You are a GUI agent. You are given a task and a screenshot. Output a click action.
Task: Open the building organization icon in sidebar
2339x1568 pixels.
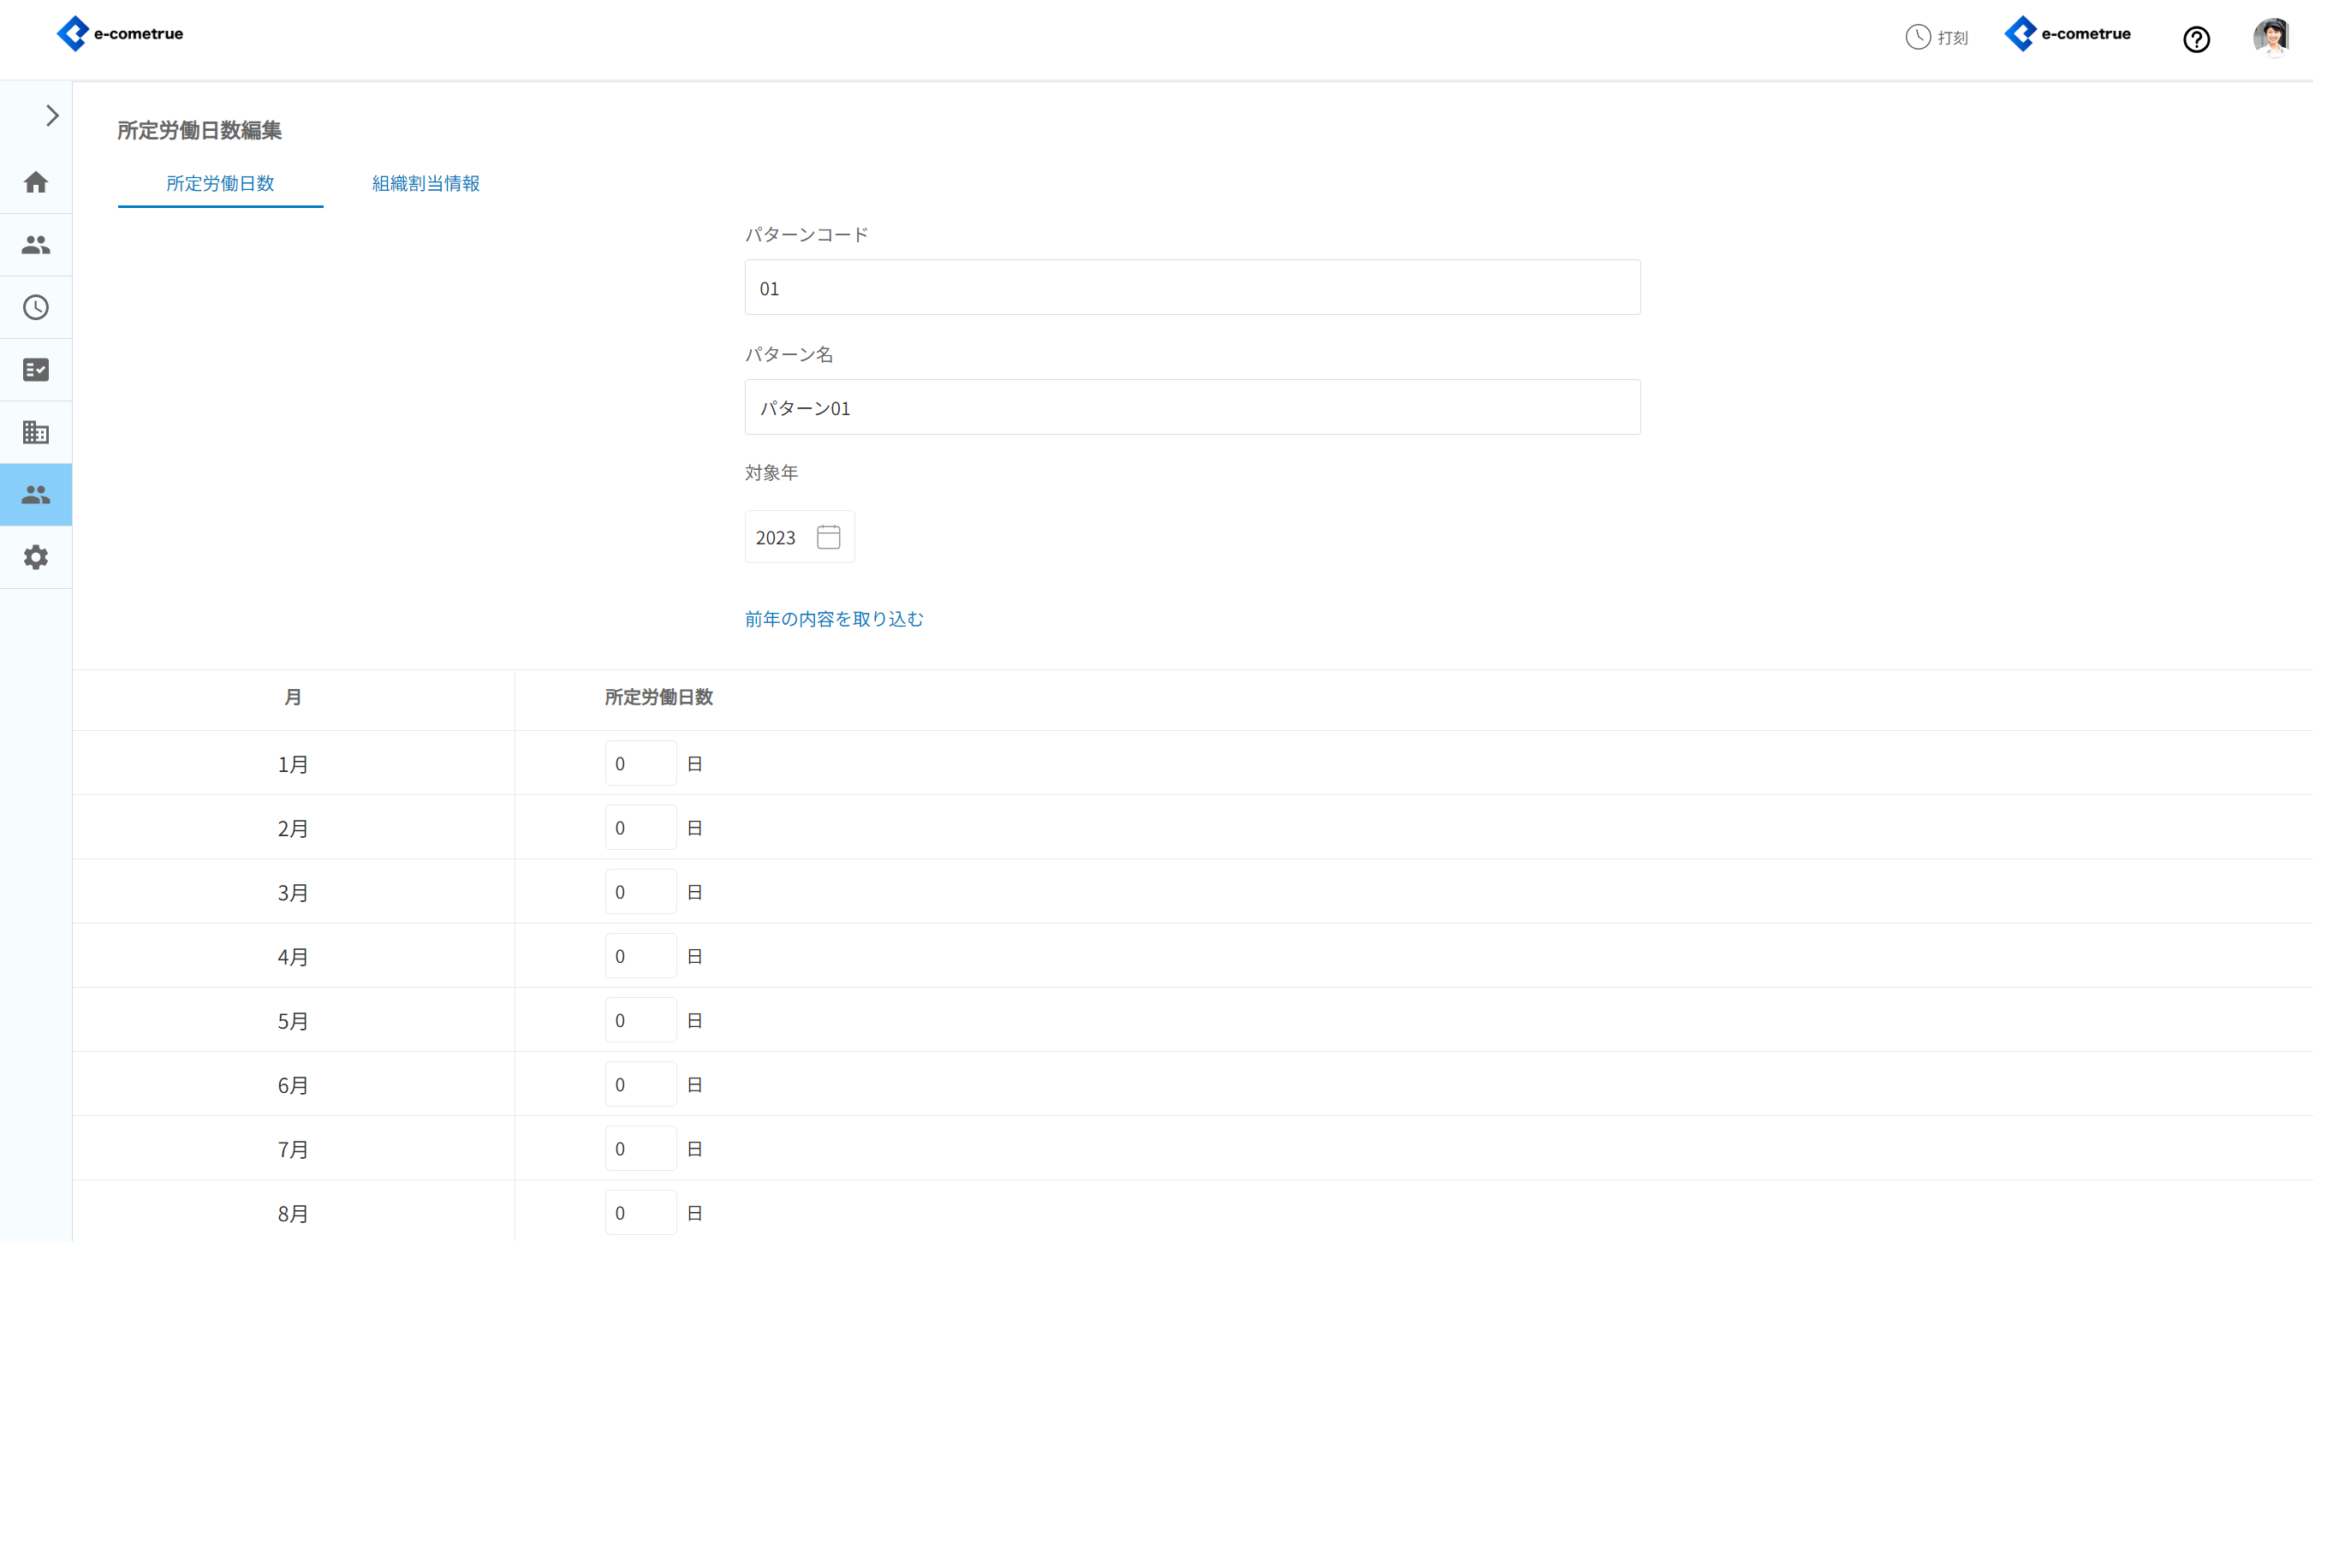[x=36, y=432]
